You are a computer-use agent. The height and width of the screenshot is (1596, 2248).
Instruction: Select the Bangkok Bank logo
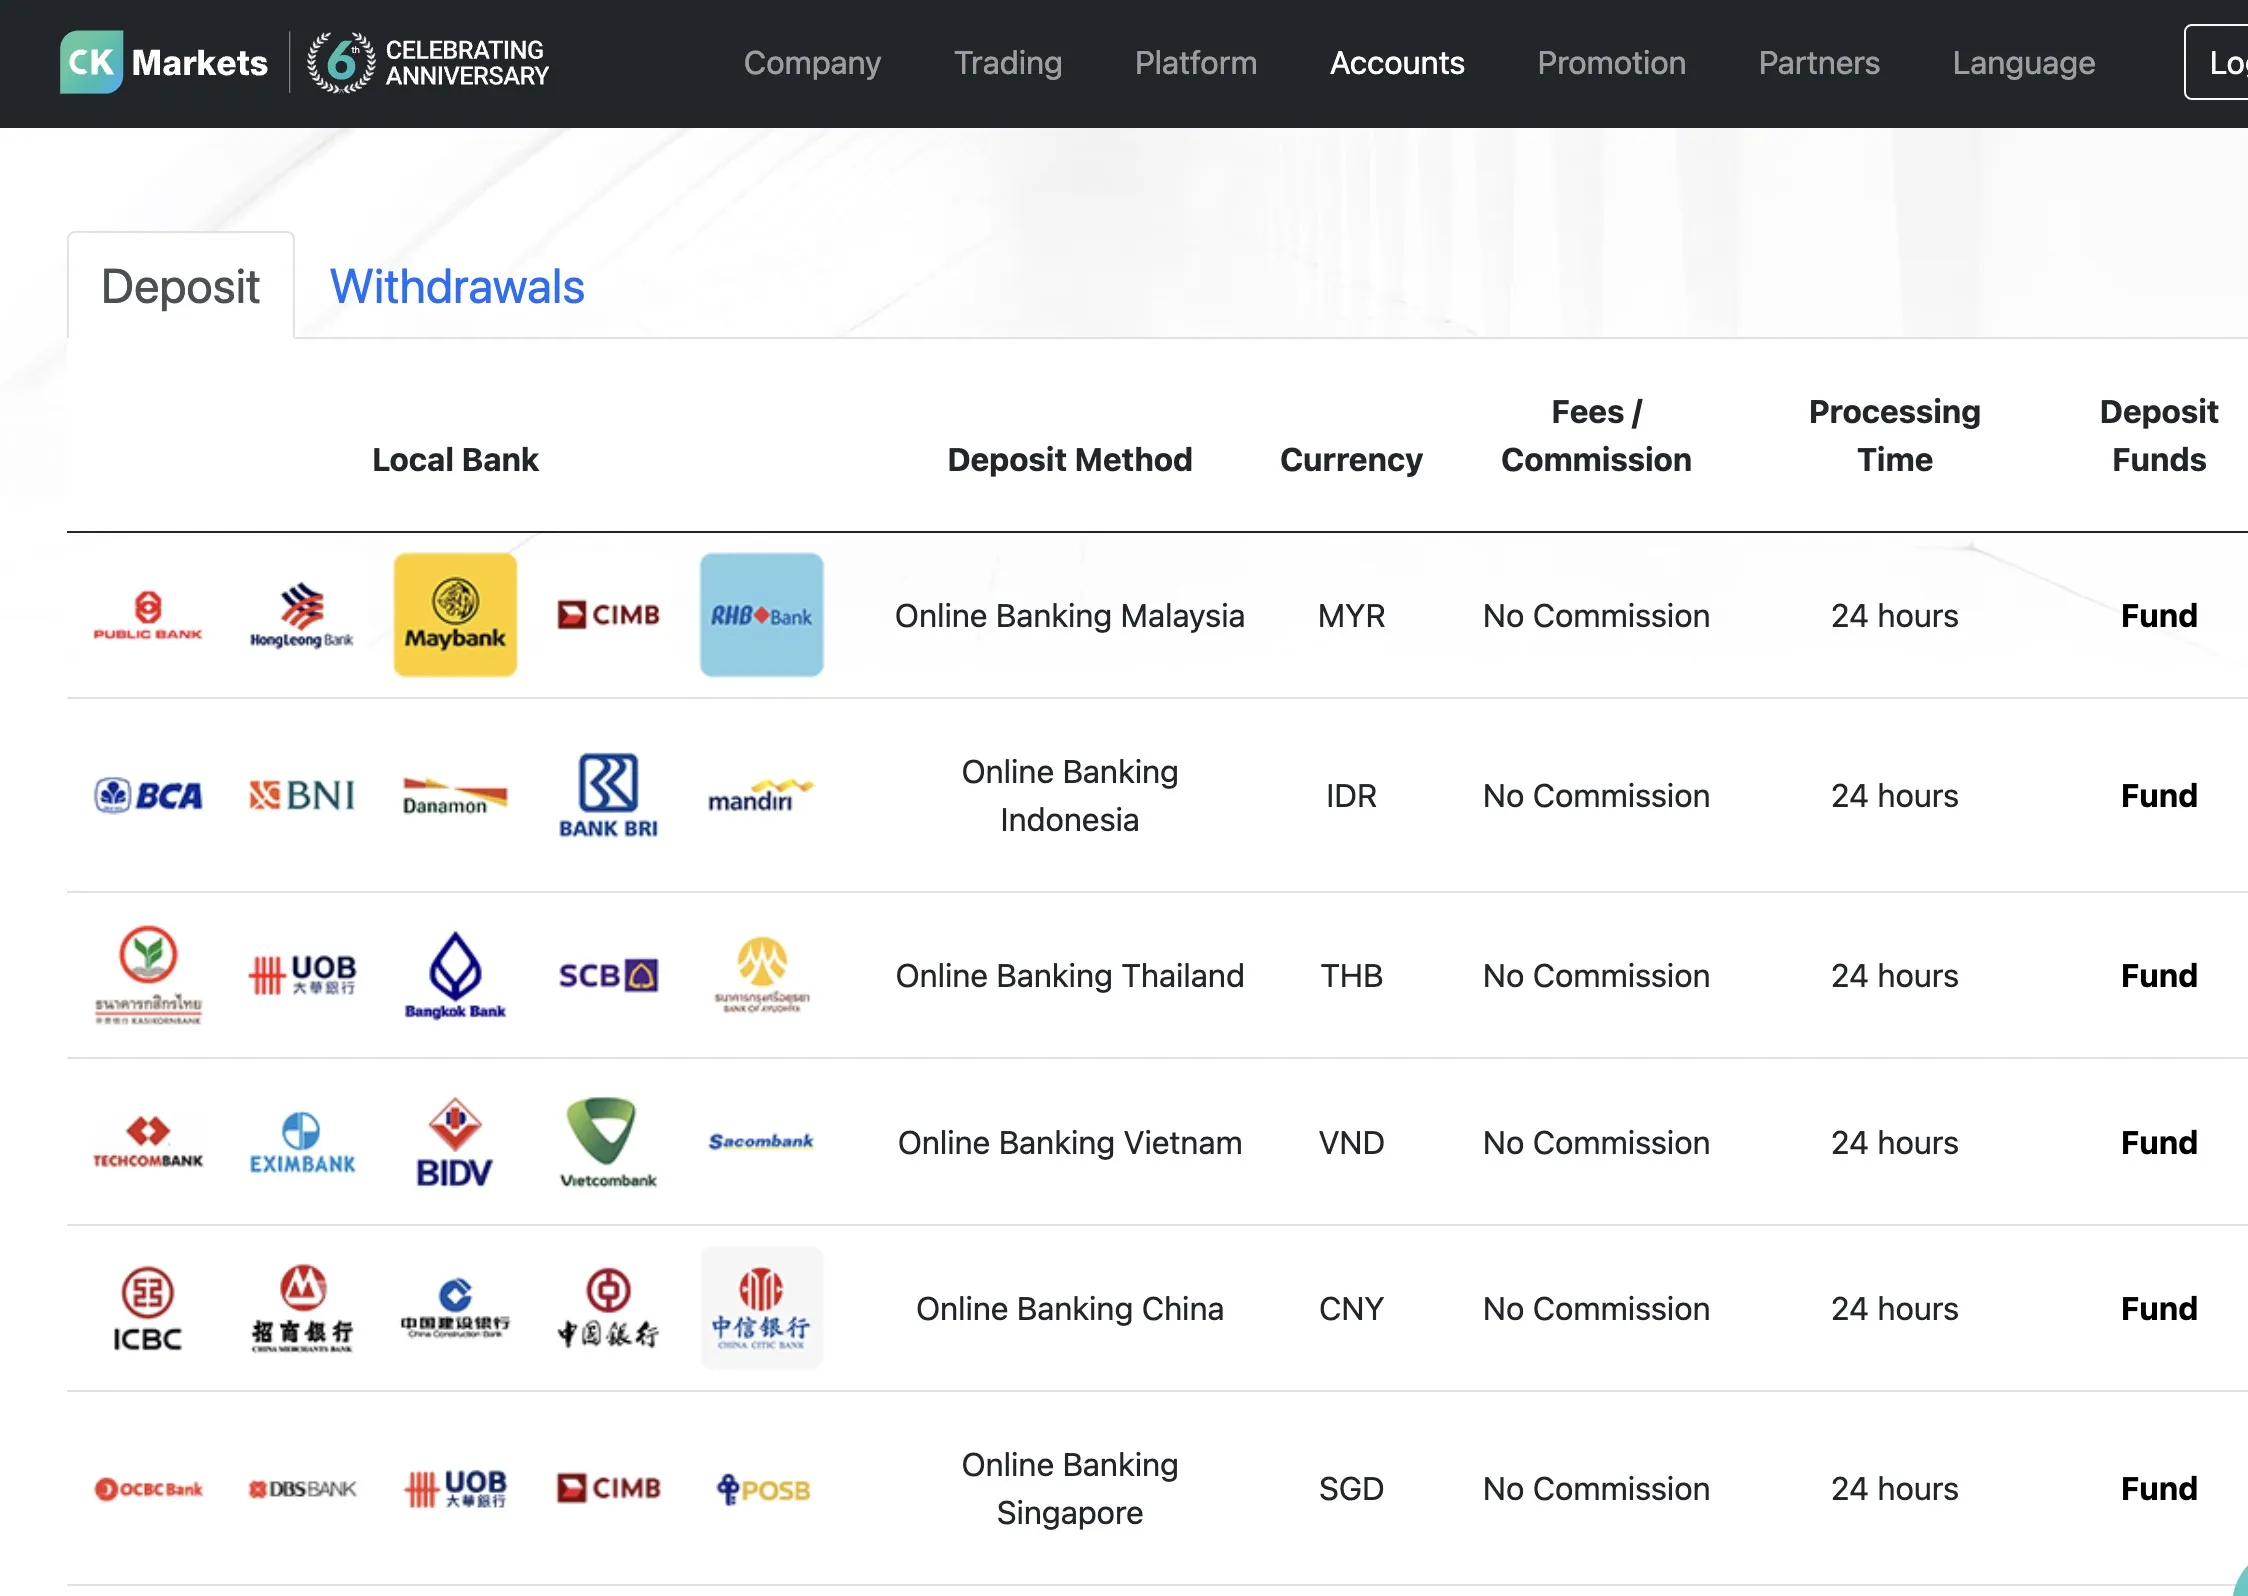pos(455,975)
